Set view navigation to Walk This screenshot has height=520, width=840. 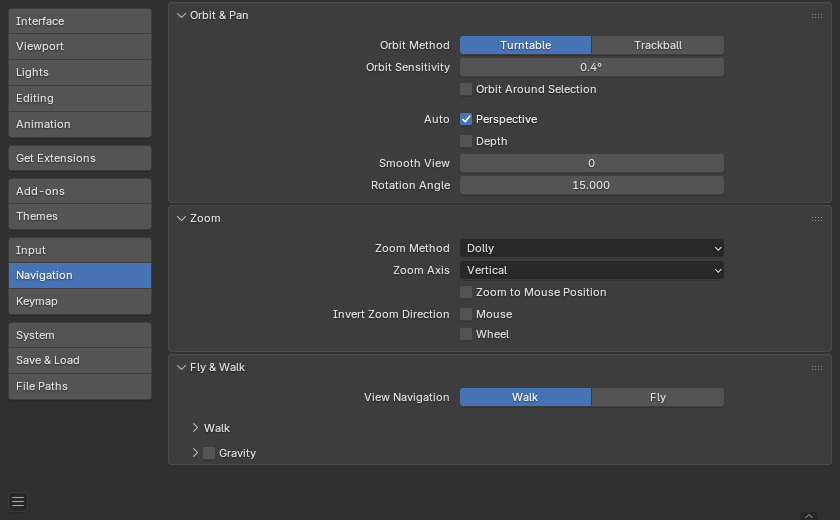pos(526,397)
